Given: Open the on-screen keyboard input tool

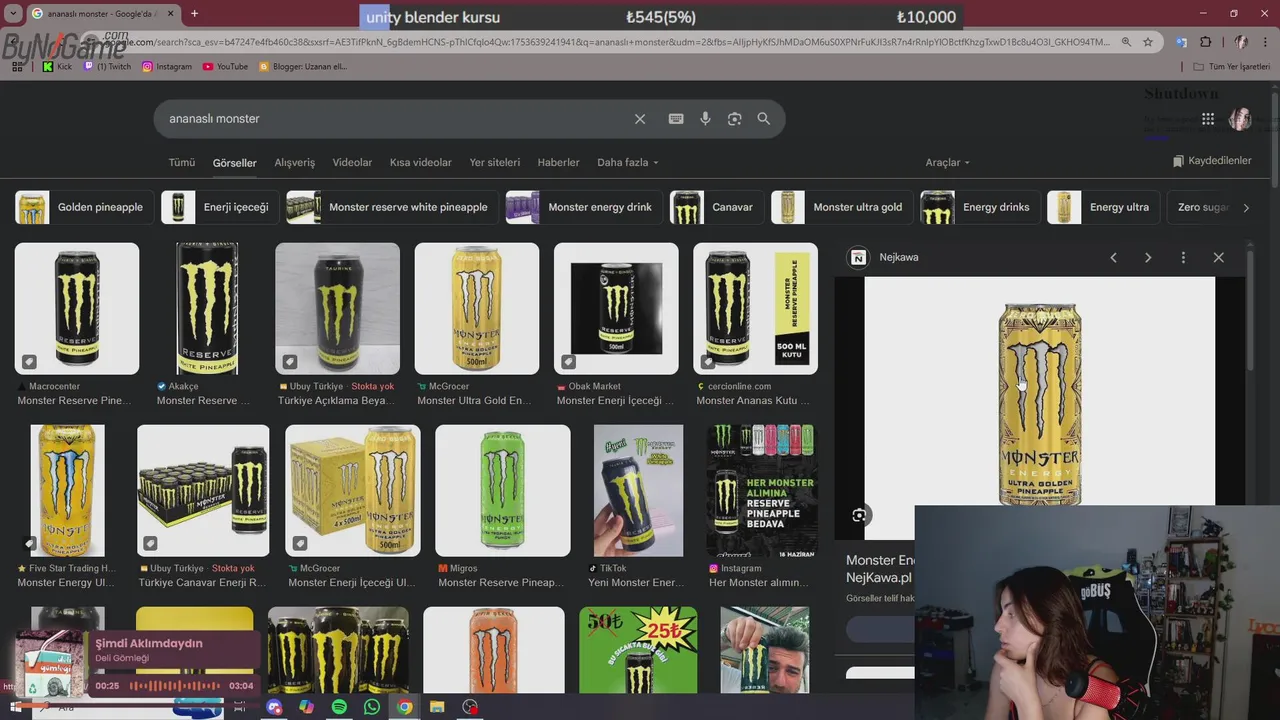Looking at the screenshot, I should (x=676, y=119).
